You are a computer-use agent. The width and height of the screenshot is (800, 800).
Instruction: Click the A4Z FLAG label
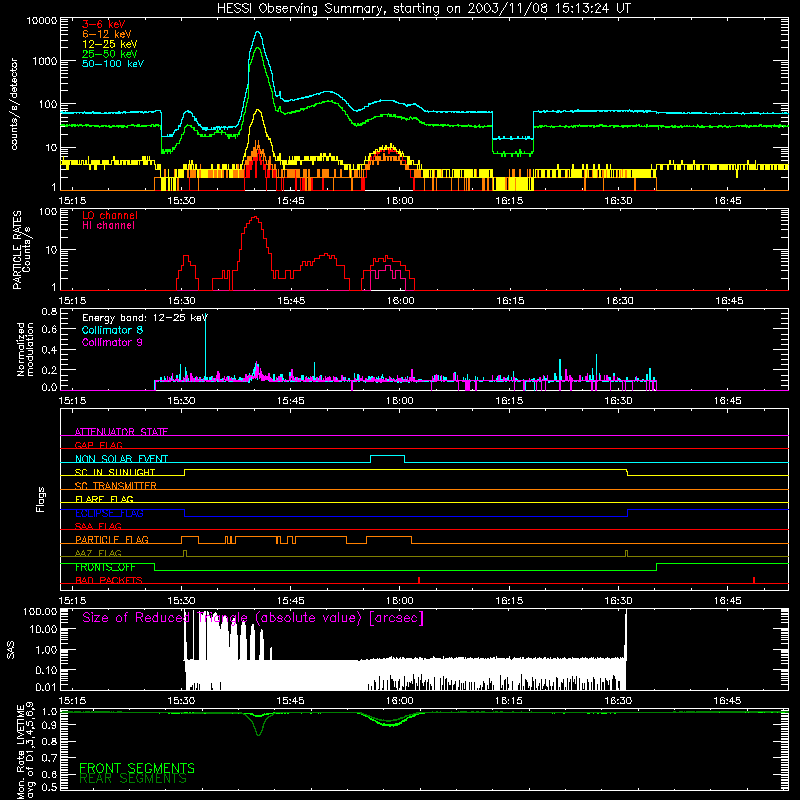pos(98,553)
